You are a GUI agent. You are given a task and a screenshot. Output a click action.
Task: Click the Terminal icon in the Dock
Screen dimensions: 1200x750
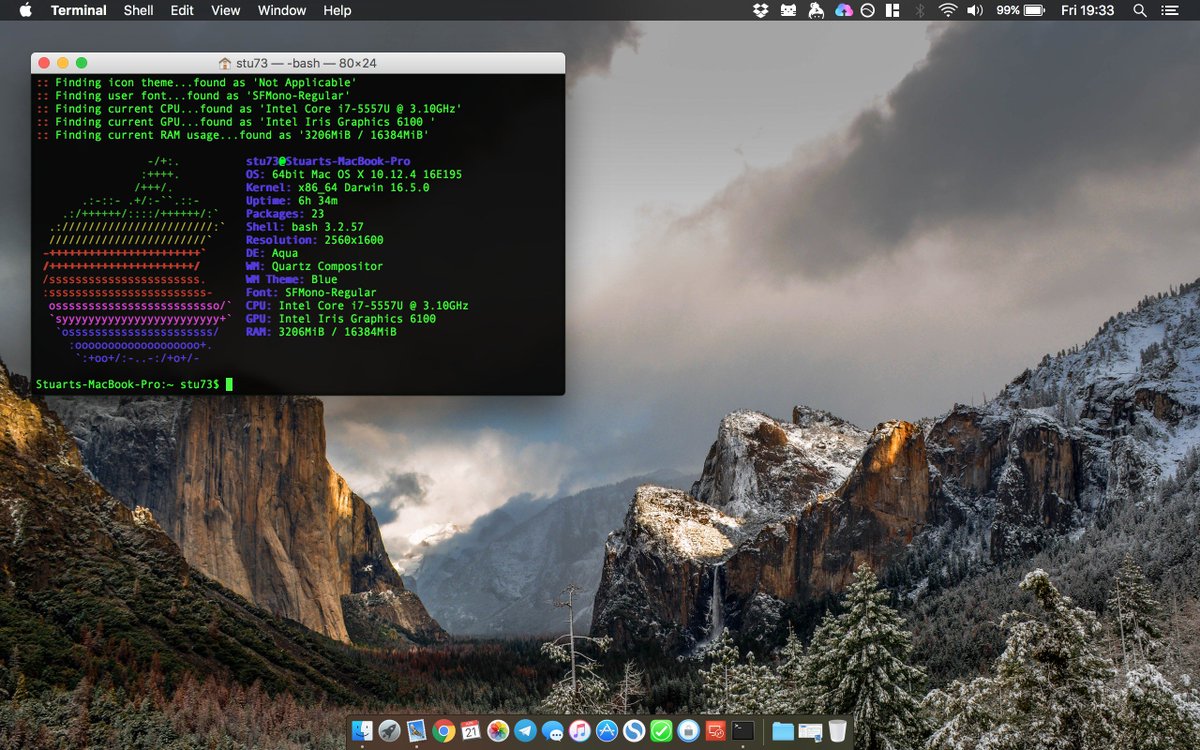click(x=743, y=731)
